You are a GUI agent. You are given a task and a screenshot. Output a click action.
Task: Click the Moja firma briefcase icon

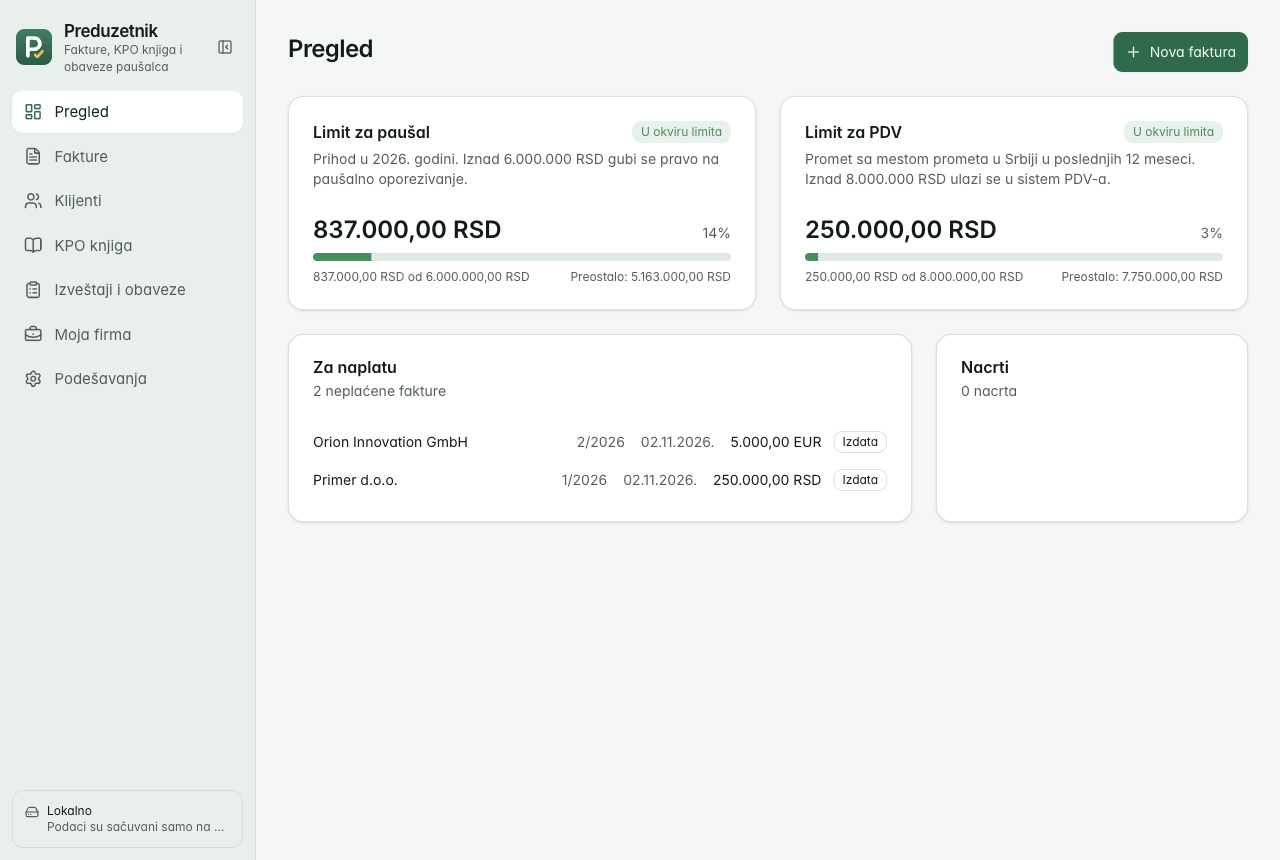point(33,334)
